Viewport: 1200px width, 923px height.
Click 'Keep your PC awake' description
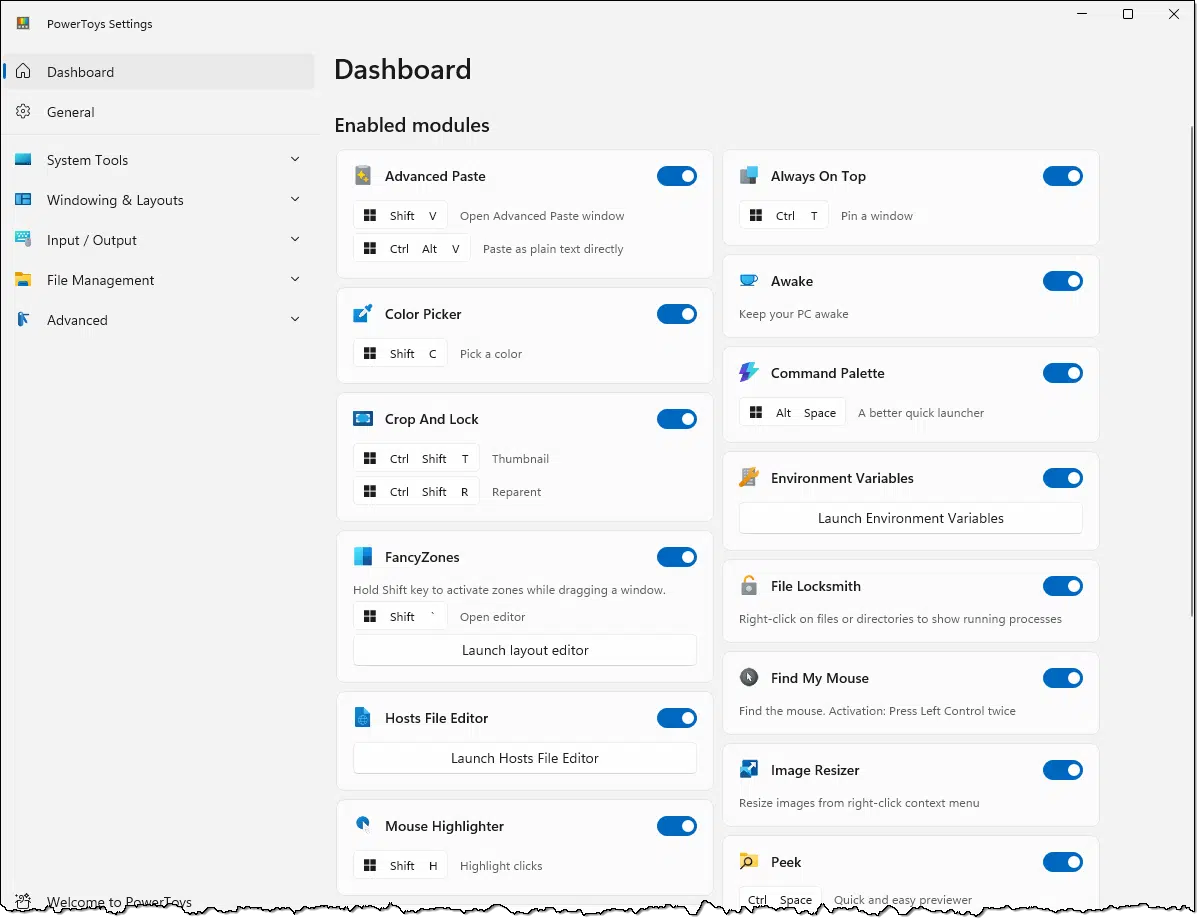pyautogui.click(x=794, y=314)
